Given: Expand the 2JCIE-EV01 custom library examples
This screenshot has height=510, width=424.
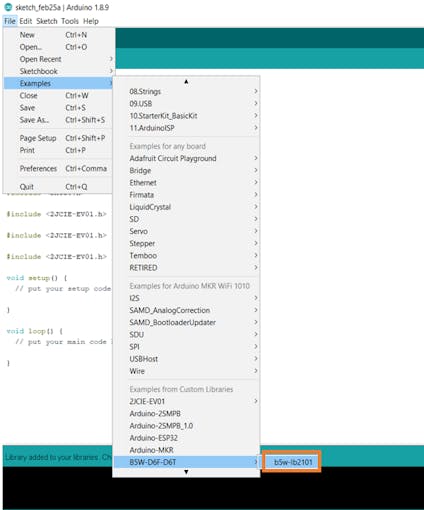Looking at the screenshot, I should (x=186, y=401).
